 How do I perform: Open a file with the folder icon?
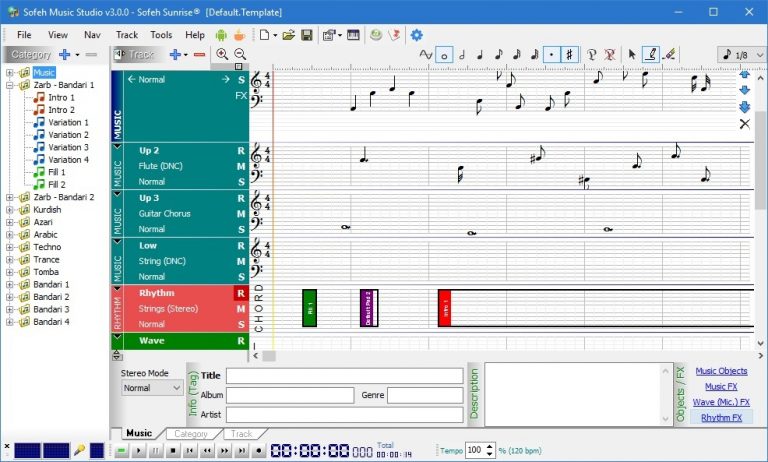[288, 35]
